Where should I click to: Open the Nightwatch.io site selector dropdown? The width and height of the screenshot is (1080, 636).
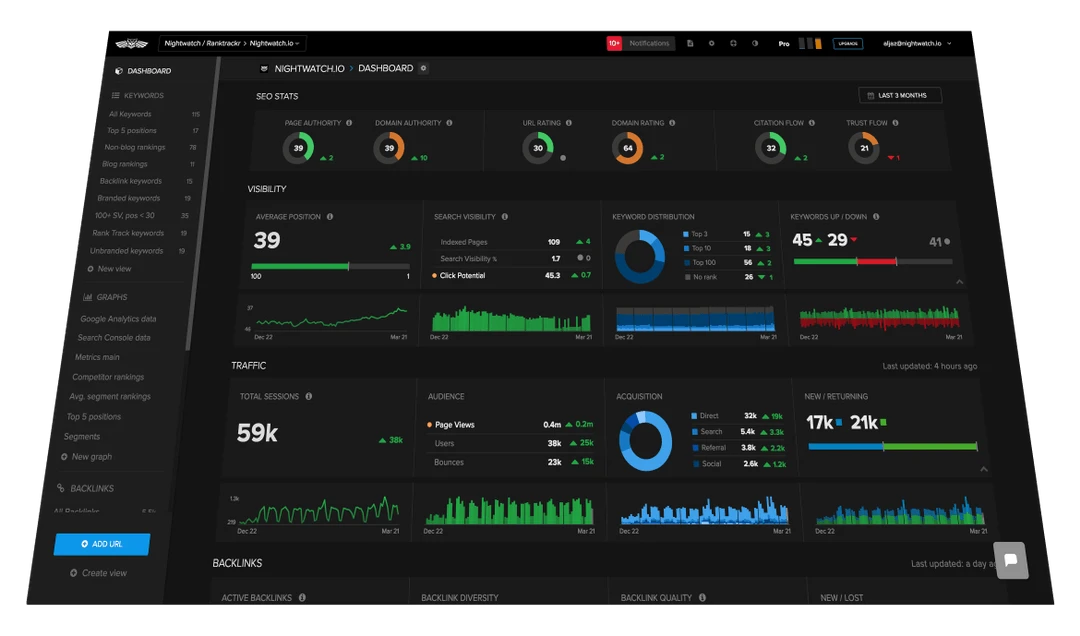click(x=233, y=43)
